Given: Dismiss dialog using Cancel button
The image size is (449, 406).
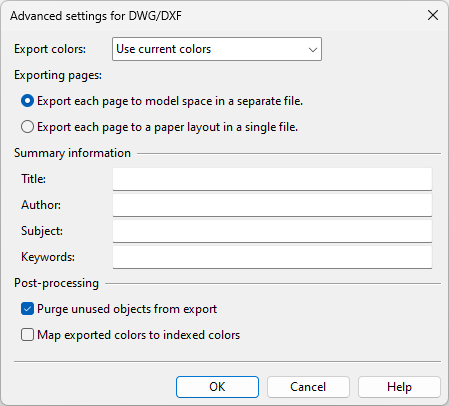Looking at the screenshot, I should [308, 387].
